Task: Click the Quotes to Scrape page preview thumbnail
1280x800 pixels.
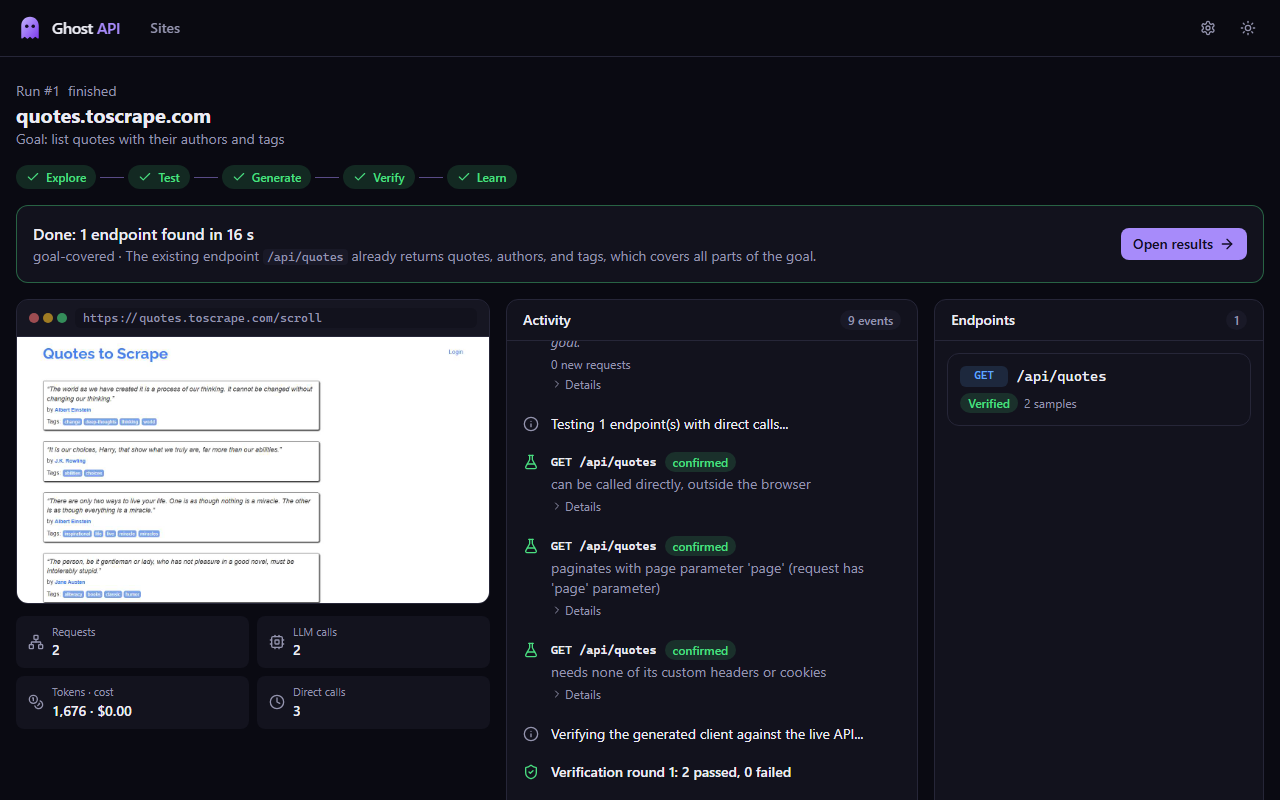Action: click(253, 470)
